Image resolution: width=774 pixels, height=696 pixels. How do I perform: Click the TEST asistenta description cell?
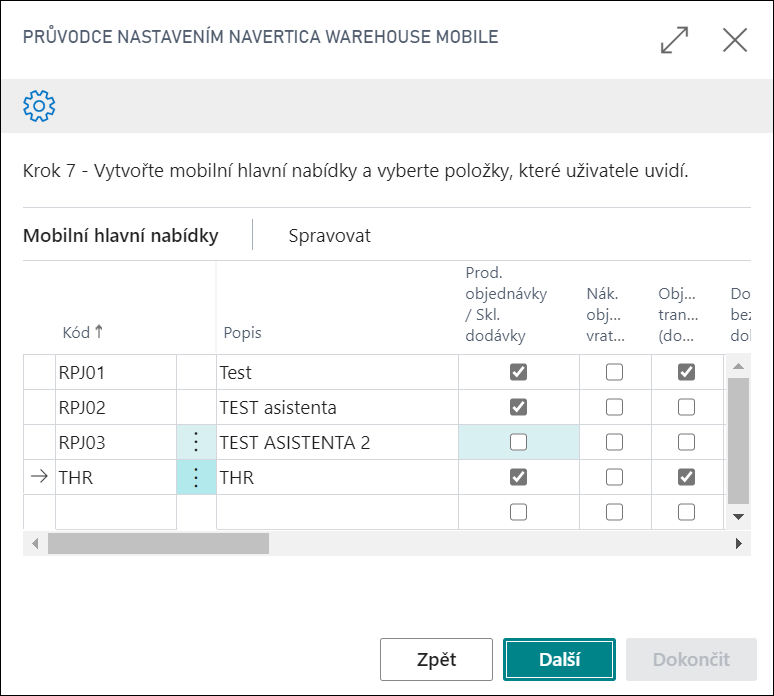[337, 407]
